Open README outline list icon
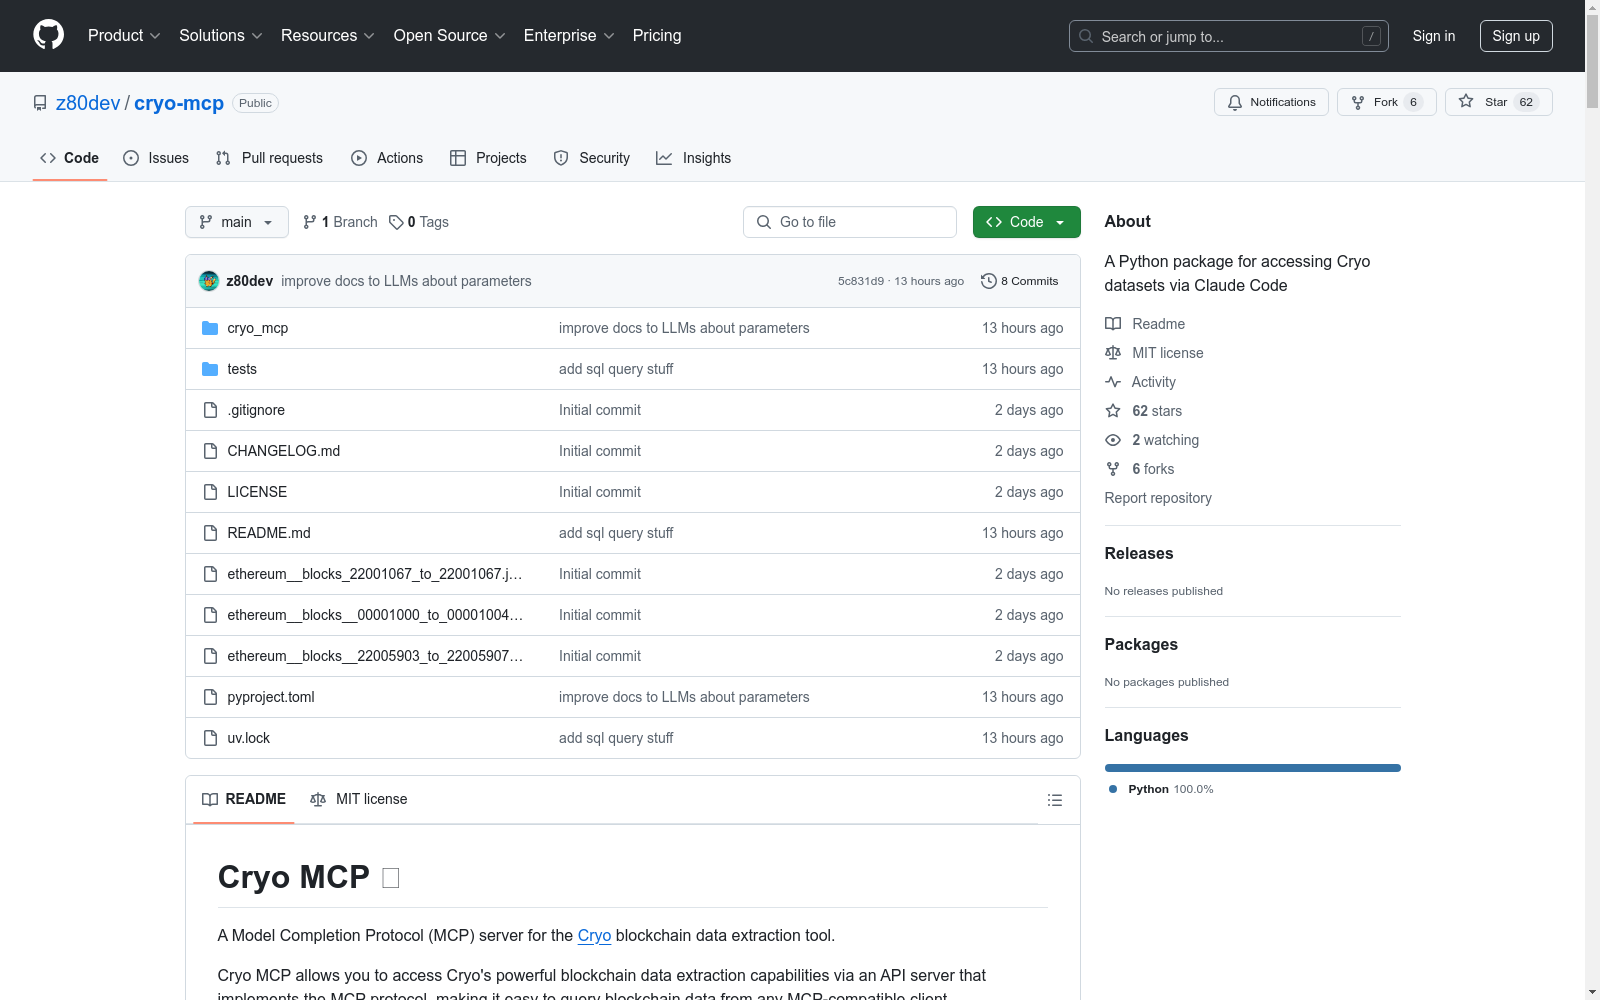The image size is (1600, 1000). point(1054,800)
